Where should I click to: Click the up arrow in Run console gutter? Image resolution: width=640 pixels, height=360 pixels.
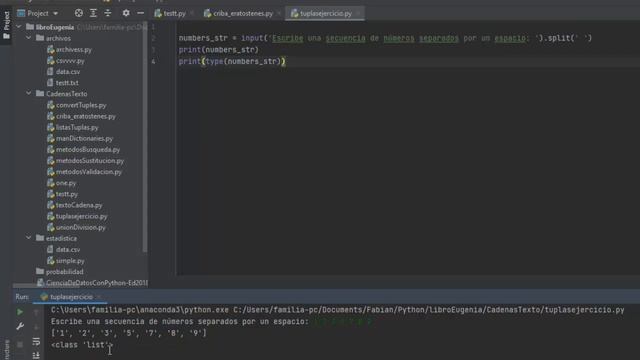(x=36, y=313)
